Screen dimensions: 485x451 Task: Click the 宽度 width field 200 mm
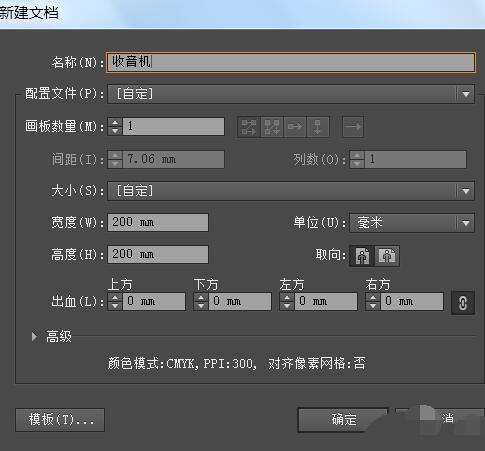click(158, 222)
